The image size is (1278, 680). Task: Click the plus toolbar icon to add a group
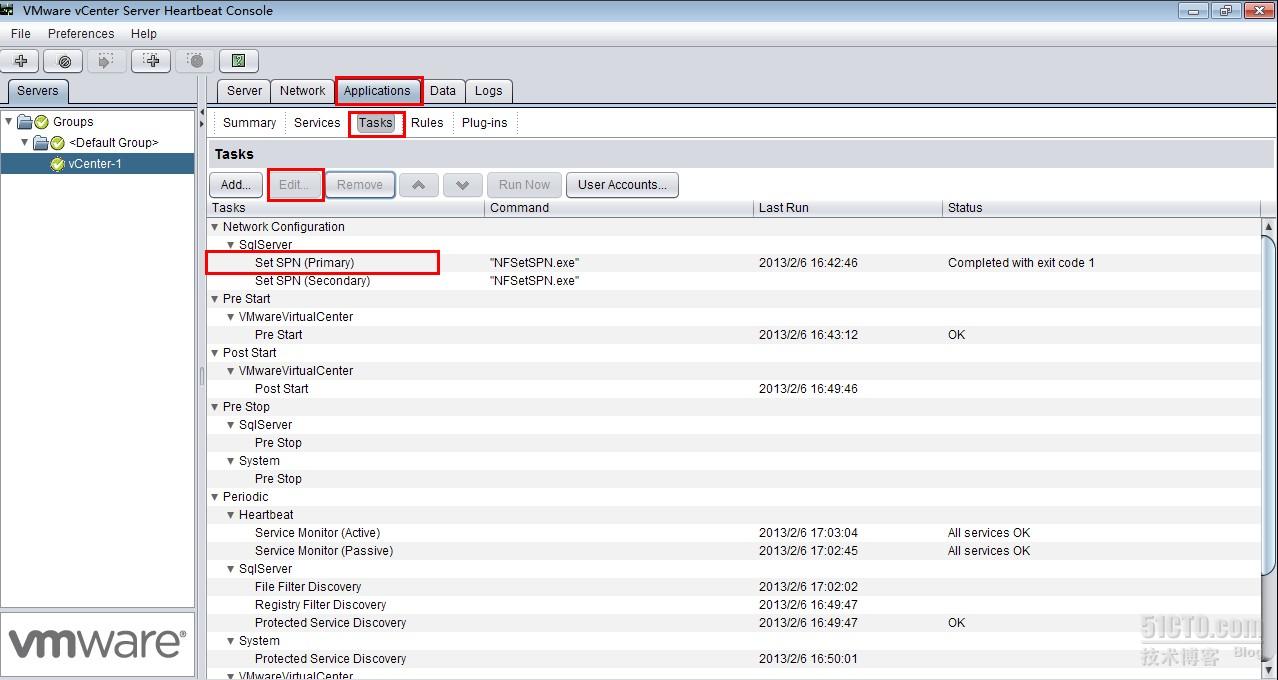(20, 61)
